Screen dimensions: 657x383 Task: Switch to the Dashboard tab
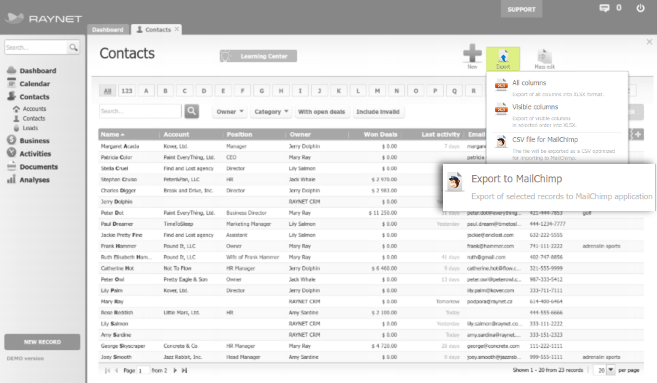[x=108, y=29]
